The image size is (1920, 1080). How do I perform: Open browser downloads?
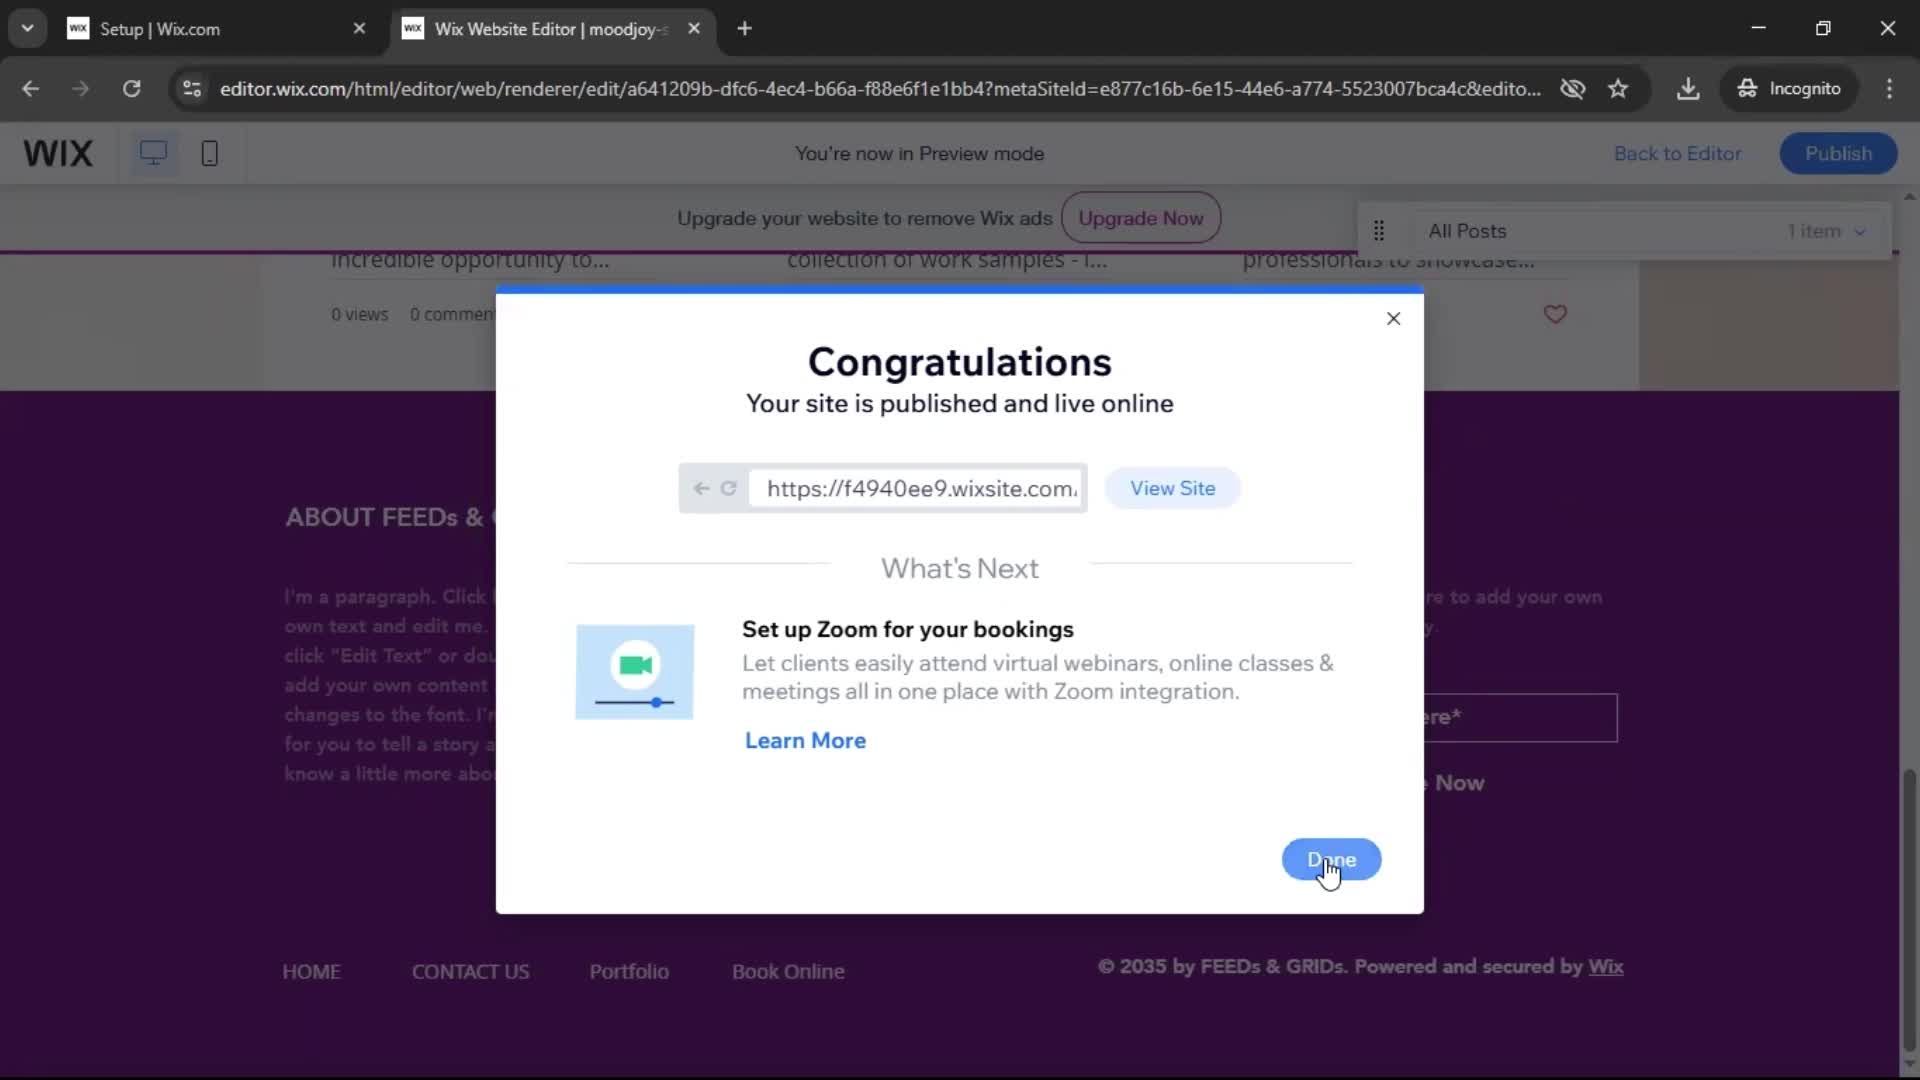[x=1688, y=89]
